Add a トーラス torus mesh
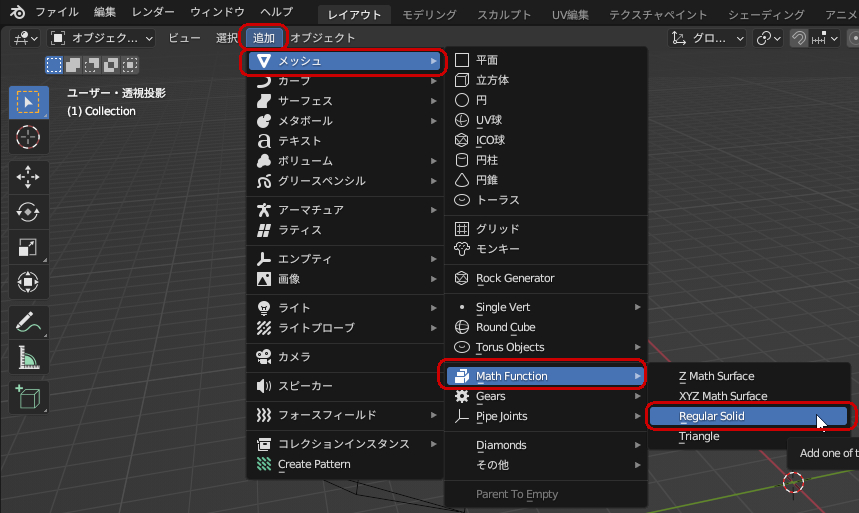859x513 pixels. coord(546,200)
